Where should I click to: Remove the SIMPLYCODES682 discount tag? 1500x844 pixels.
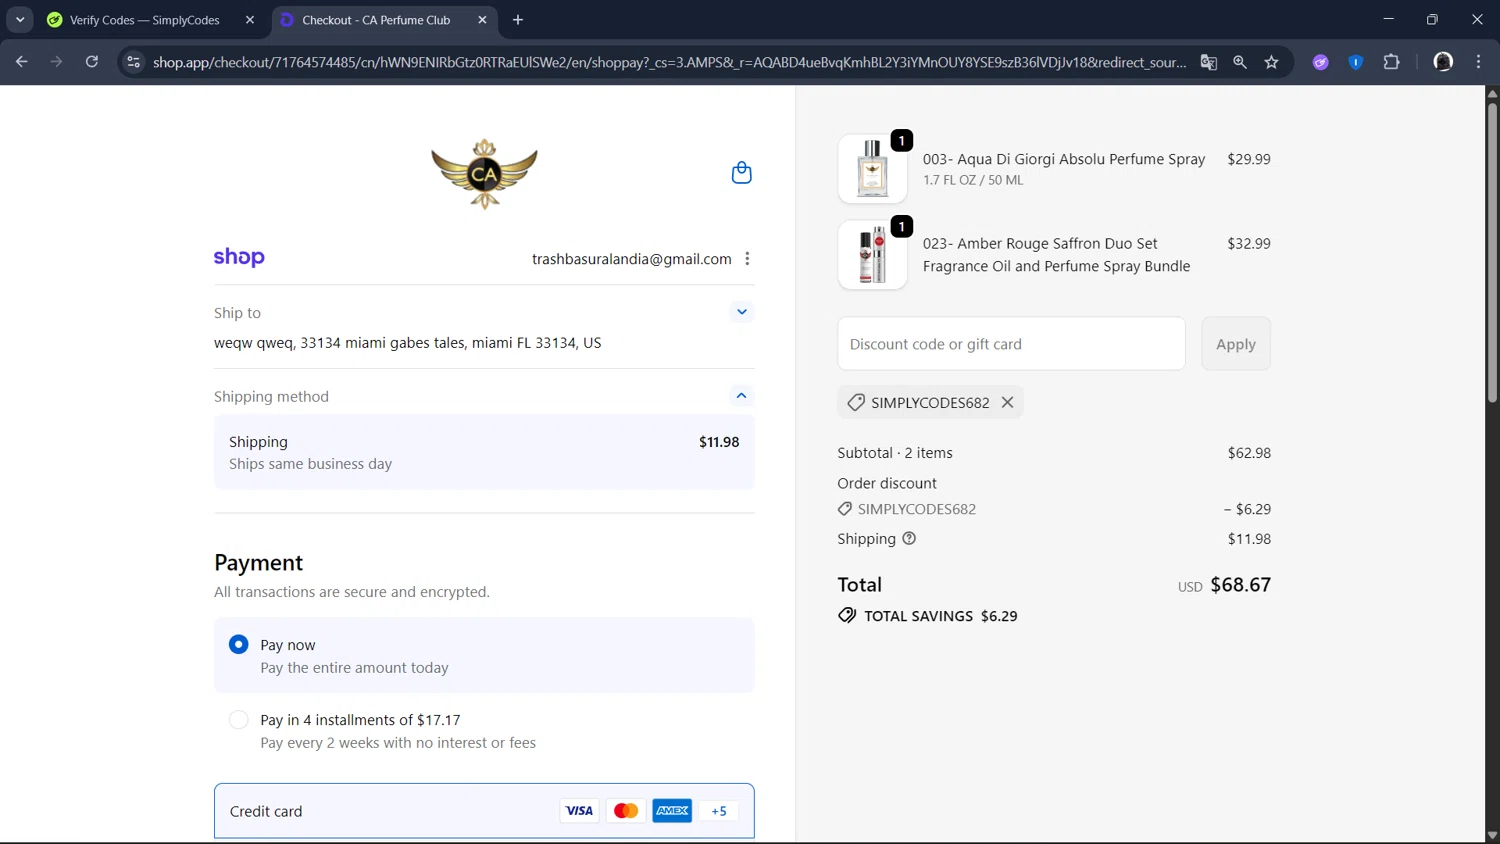pos(1007,402)
